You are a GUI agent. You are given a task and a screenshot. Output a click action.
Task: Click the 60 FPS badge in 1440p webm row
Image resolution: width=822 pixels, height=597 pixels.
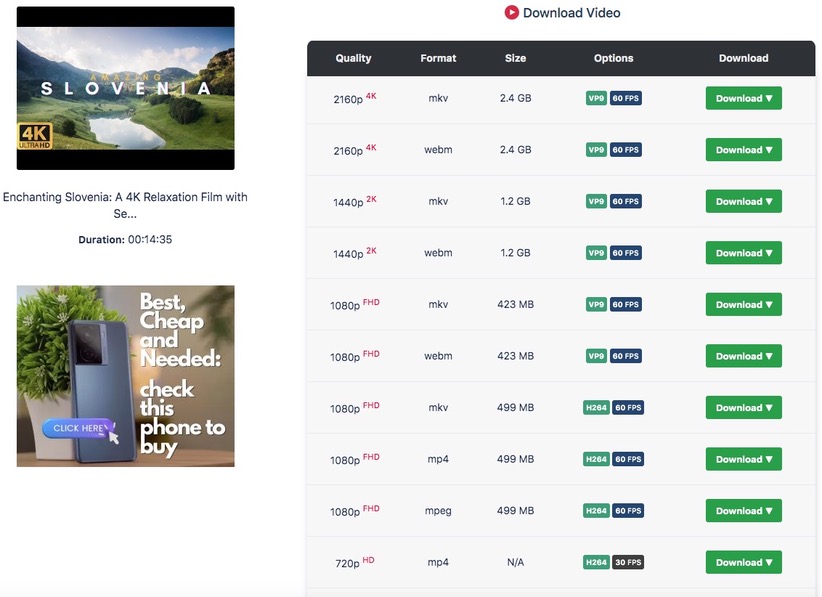click(626, 253)
